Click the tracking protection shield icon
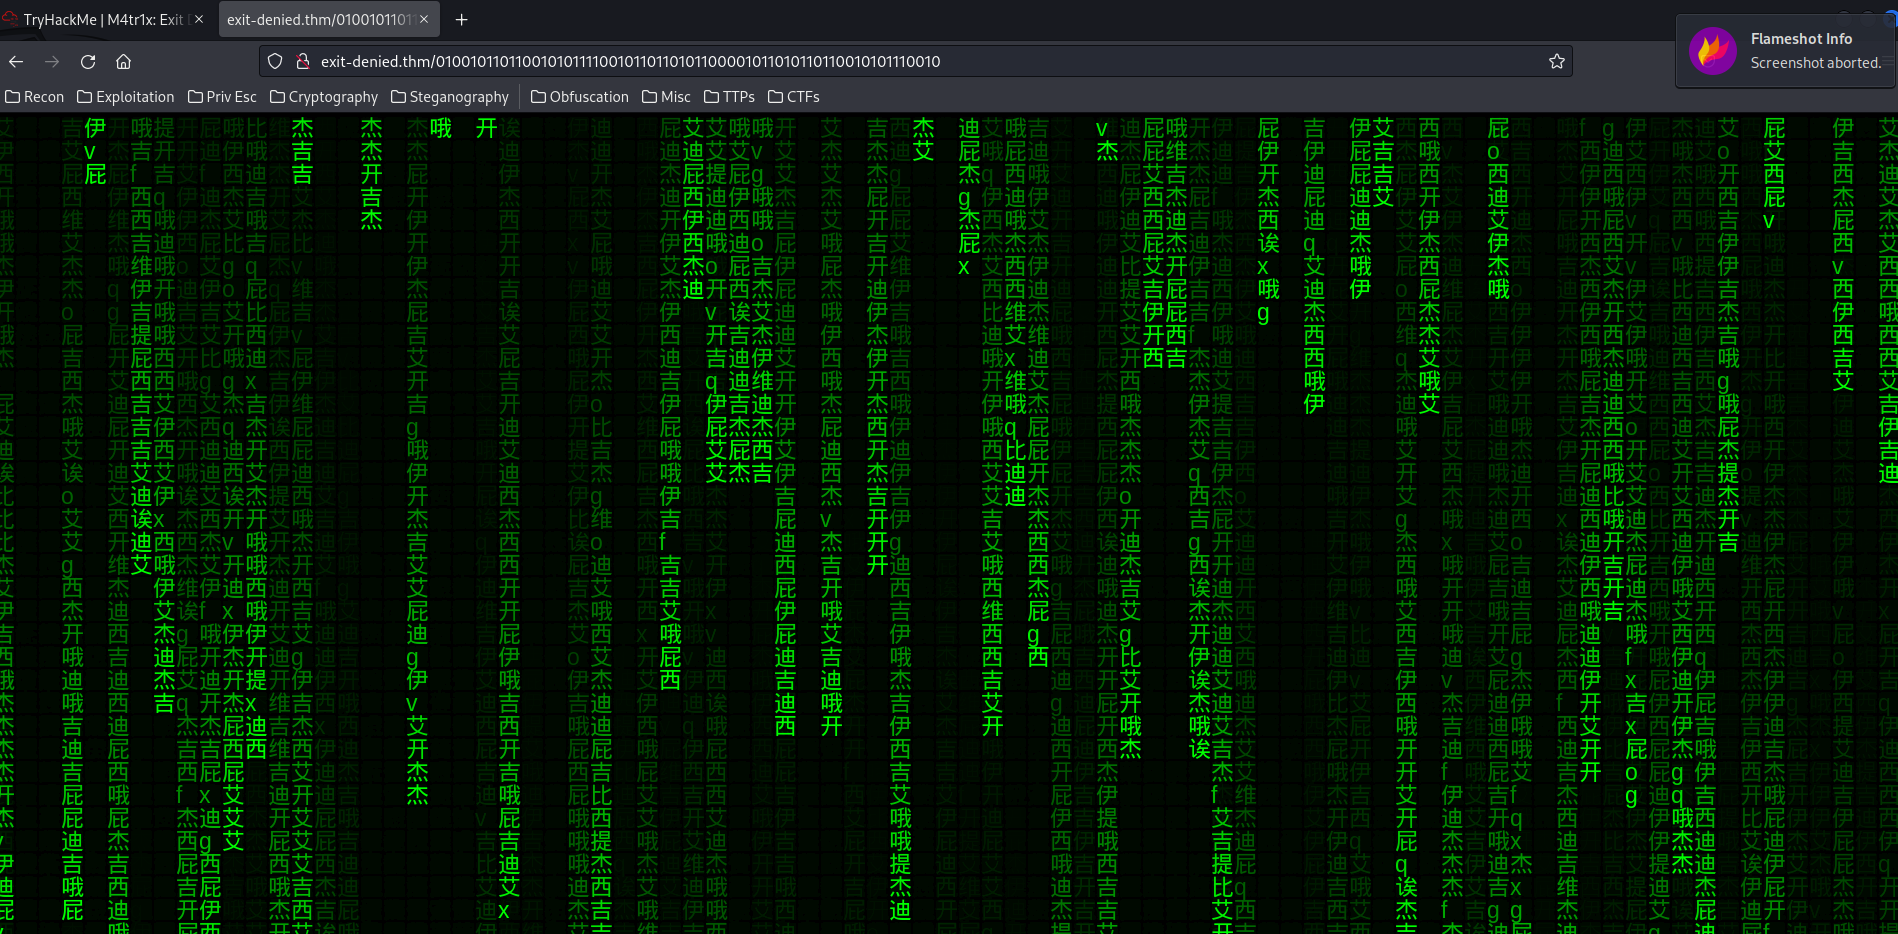This screenshot has width=1898, height=934. coord(275,62)
